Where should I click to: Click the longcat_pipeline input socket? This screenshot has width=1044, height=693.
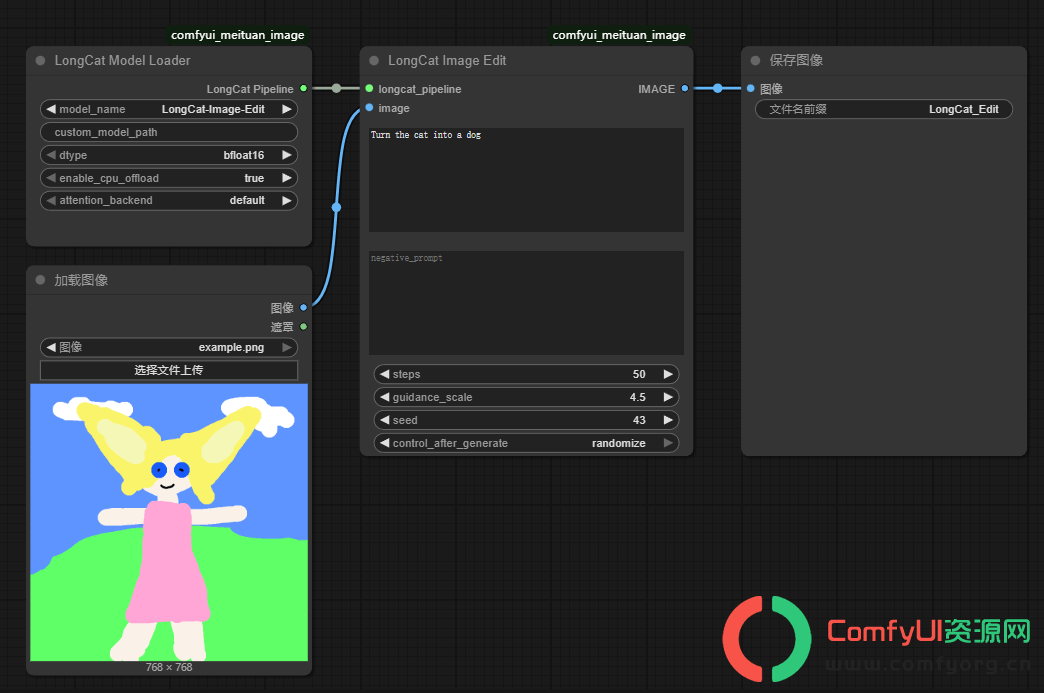tap(370, 89)
